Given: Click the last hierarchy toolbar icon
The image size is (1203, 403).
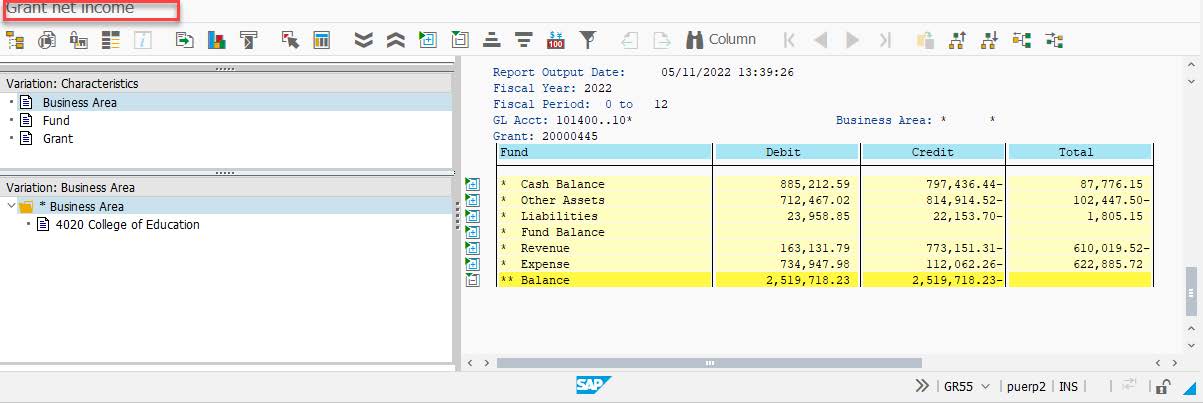Looking at the screenshot, I should point(1054,40).
